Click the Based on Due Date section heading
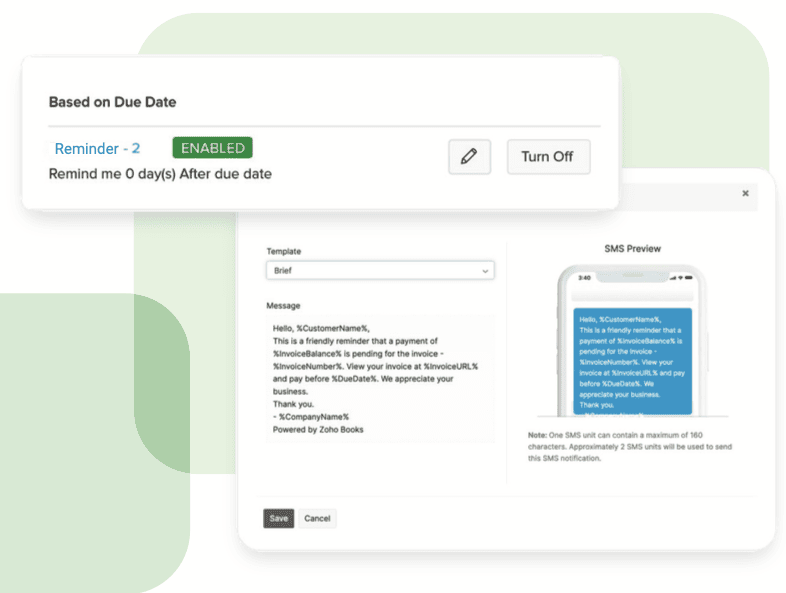786x593 pixels. pos(112,102)
